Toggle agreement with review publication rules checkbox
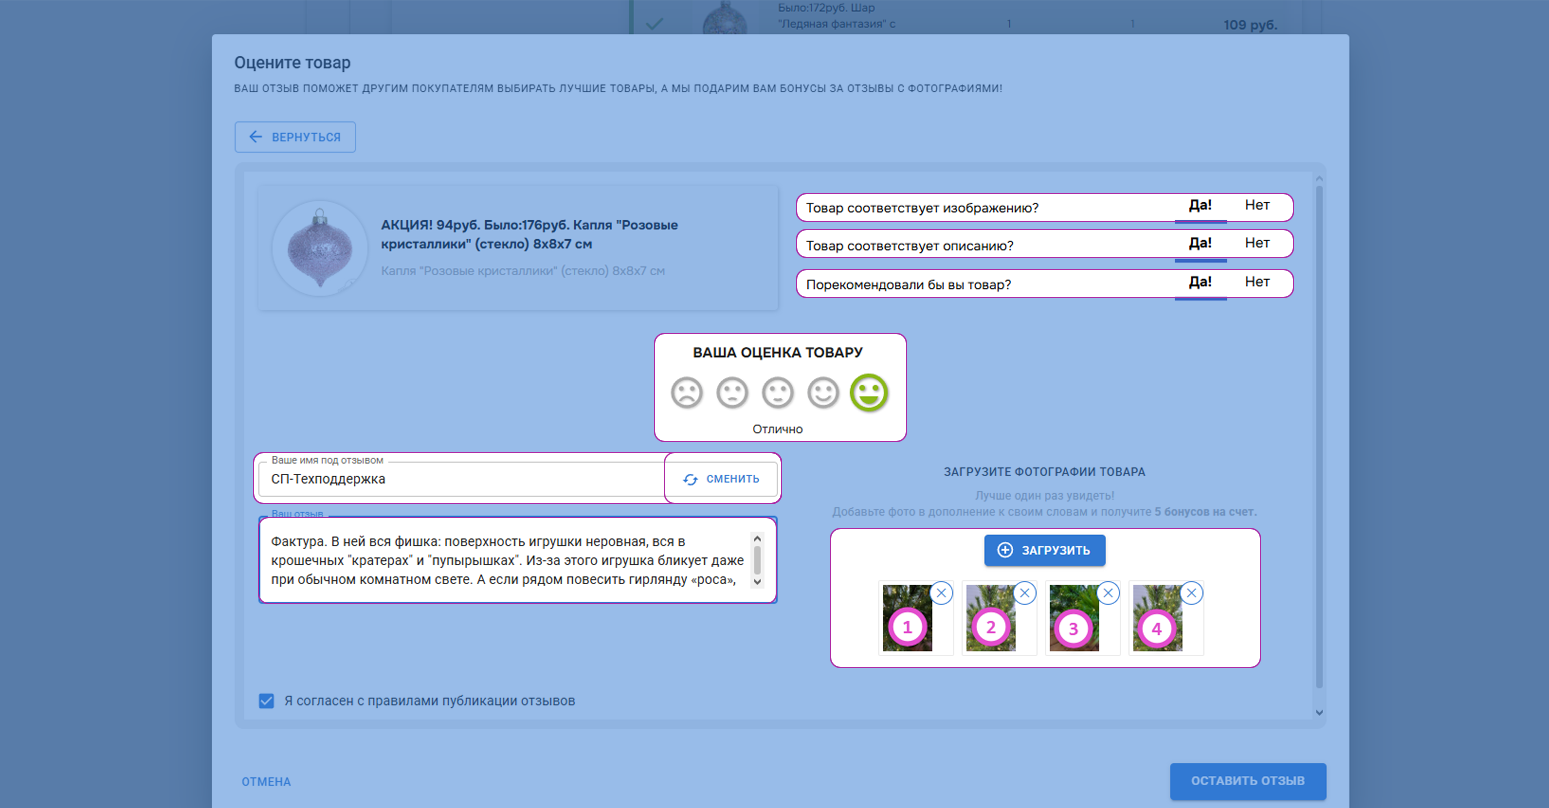 pos(266,701)
